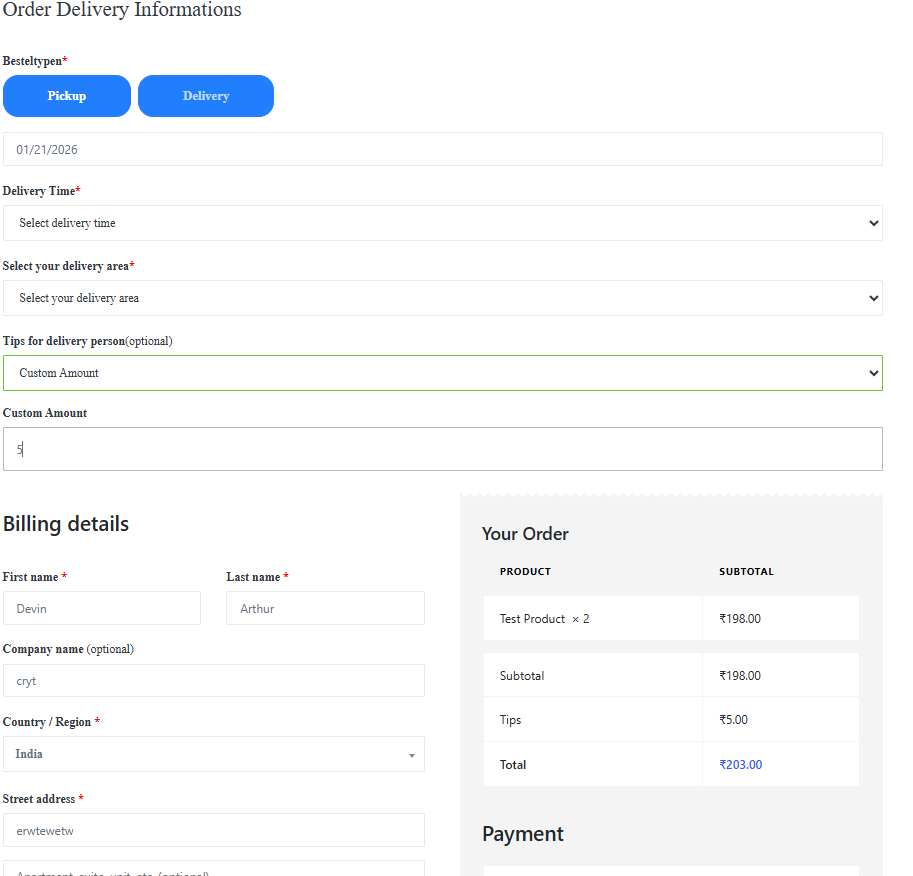This screenshot has width=913, height=876.
Task: Open the Country / Region dropdown showing India
Action: [x=213, y=754]
